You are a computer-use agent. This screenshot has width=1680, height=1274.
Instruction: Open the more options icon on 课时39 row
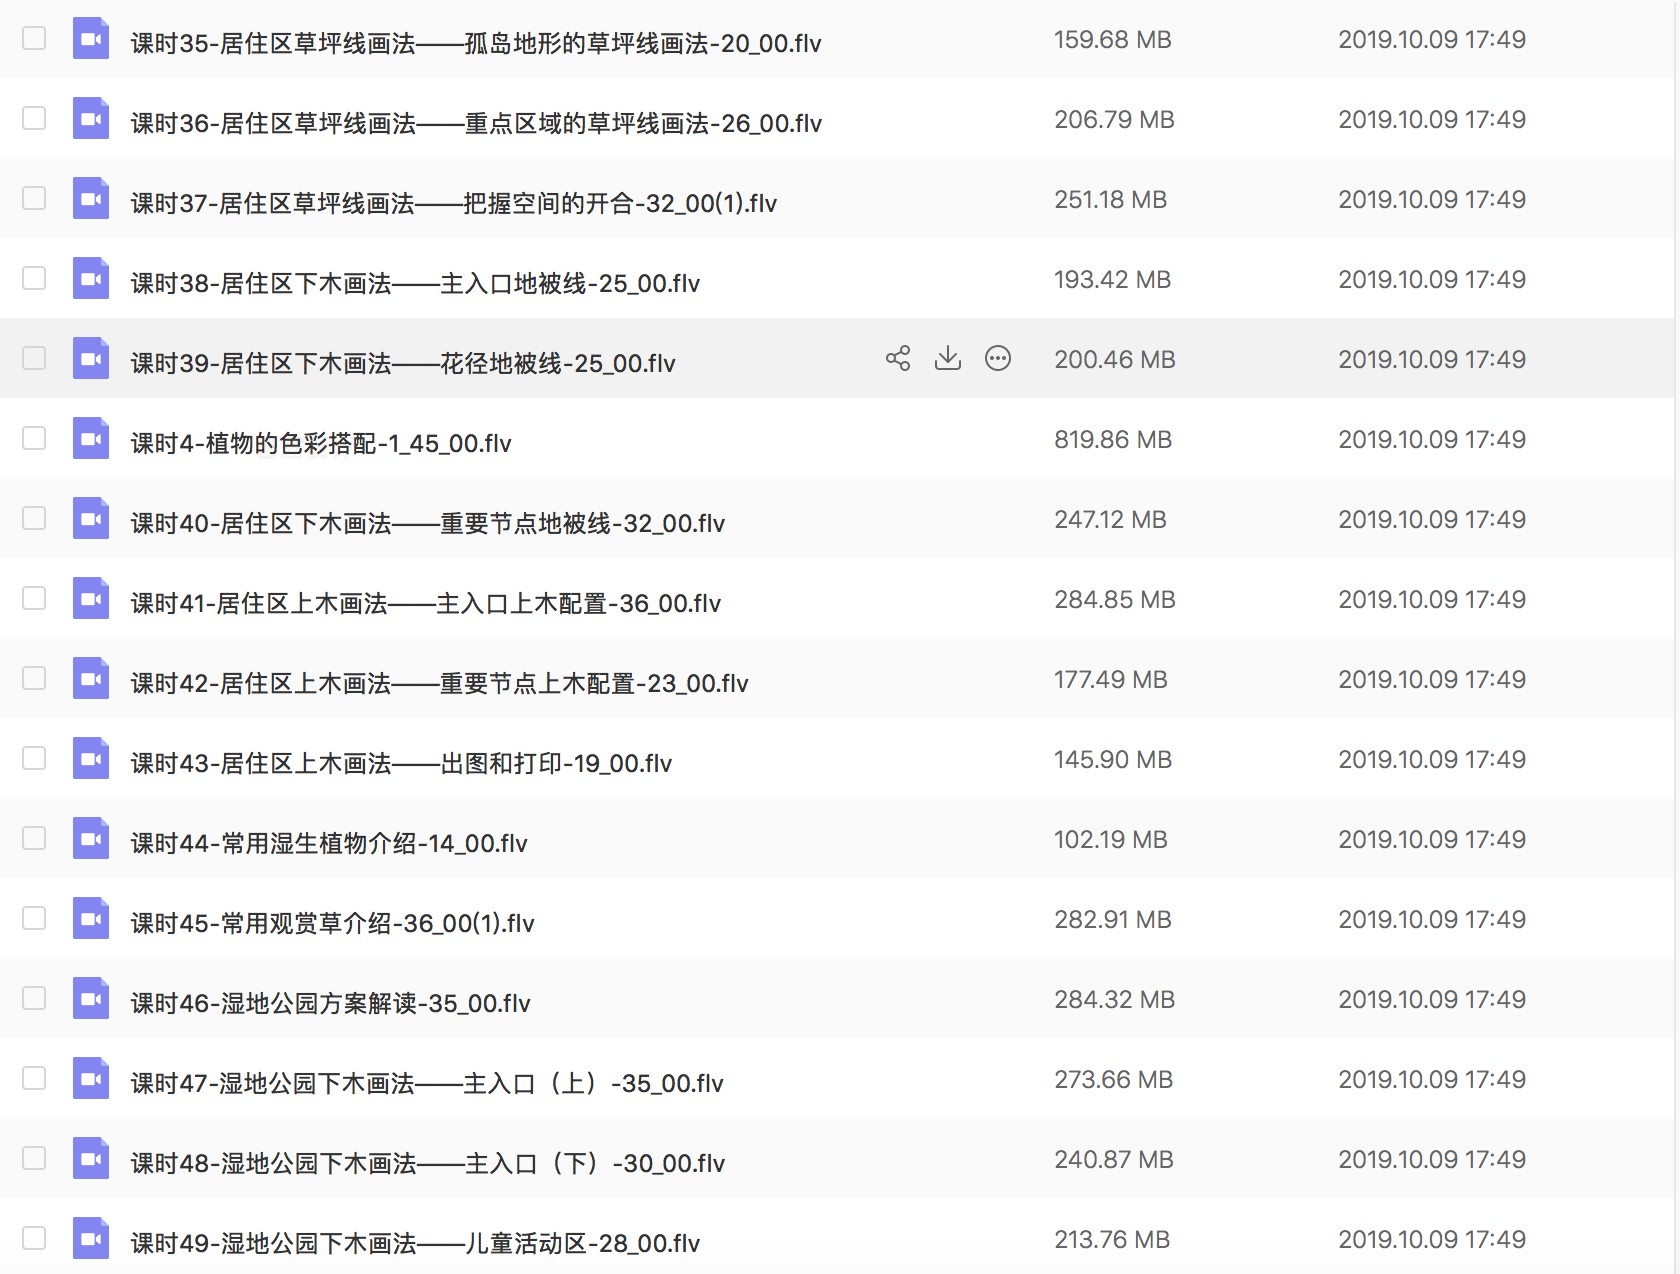click(998, 358)
